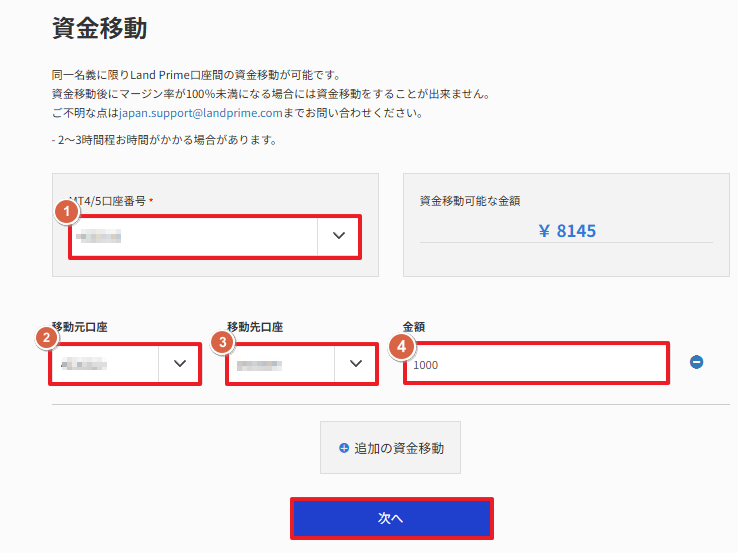Click the numbered step 3 badge

[223, 343]
